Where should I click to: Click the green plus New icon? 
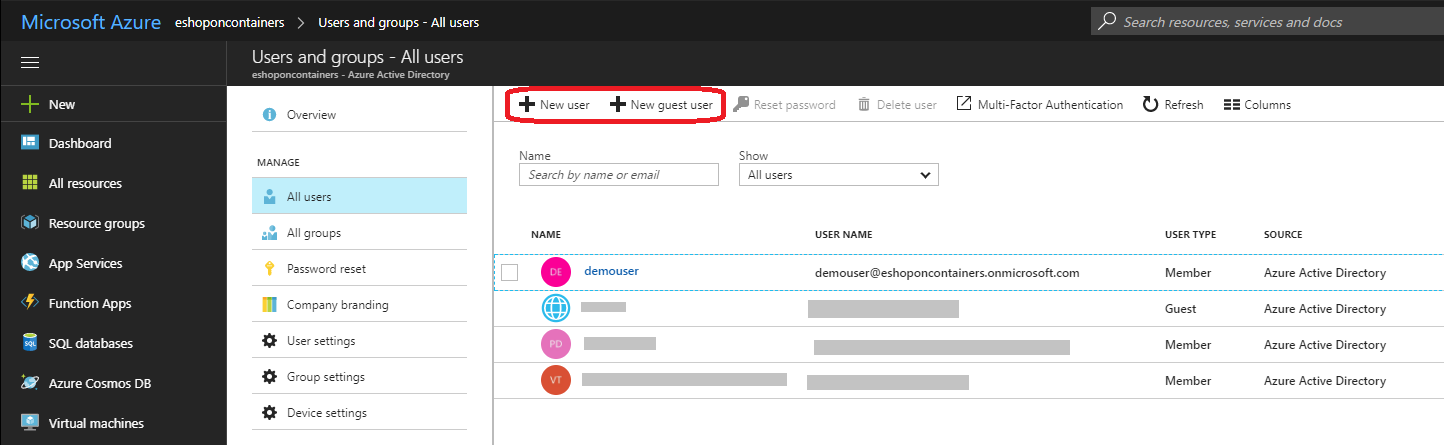[30, 104]
